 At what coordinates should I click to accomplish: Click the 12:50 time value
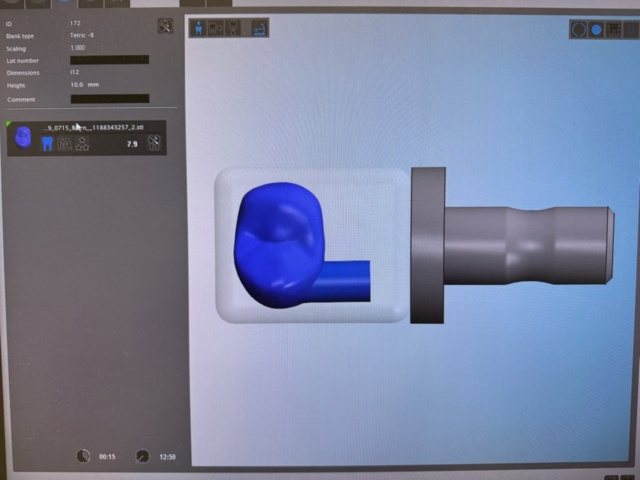167,457
